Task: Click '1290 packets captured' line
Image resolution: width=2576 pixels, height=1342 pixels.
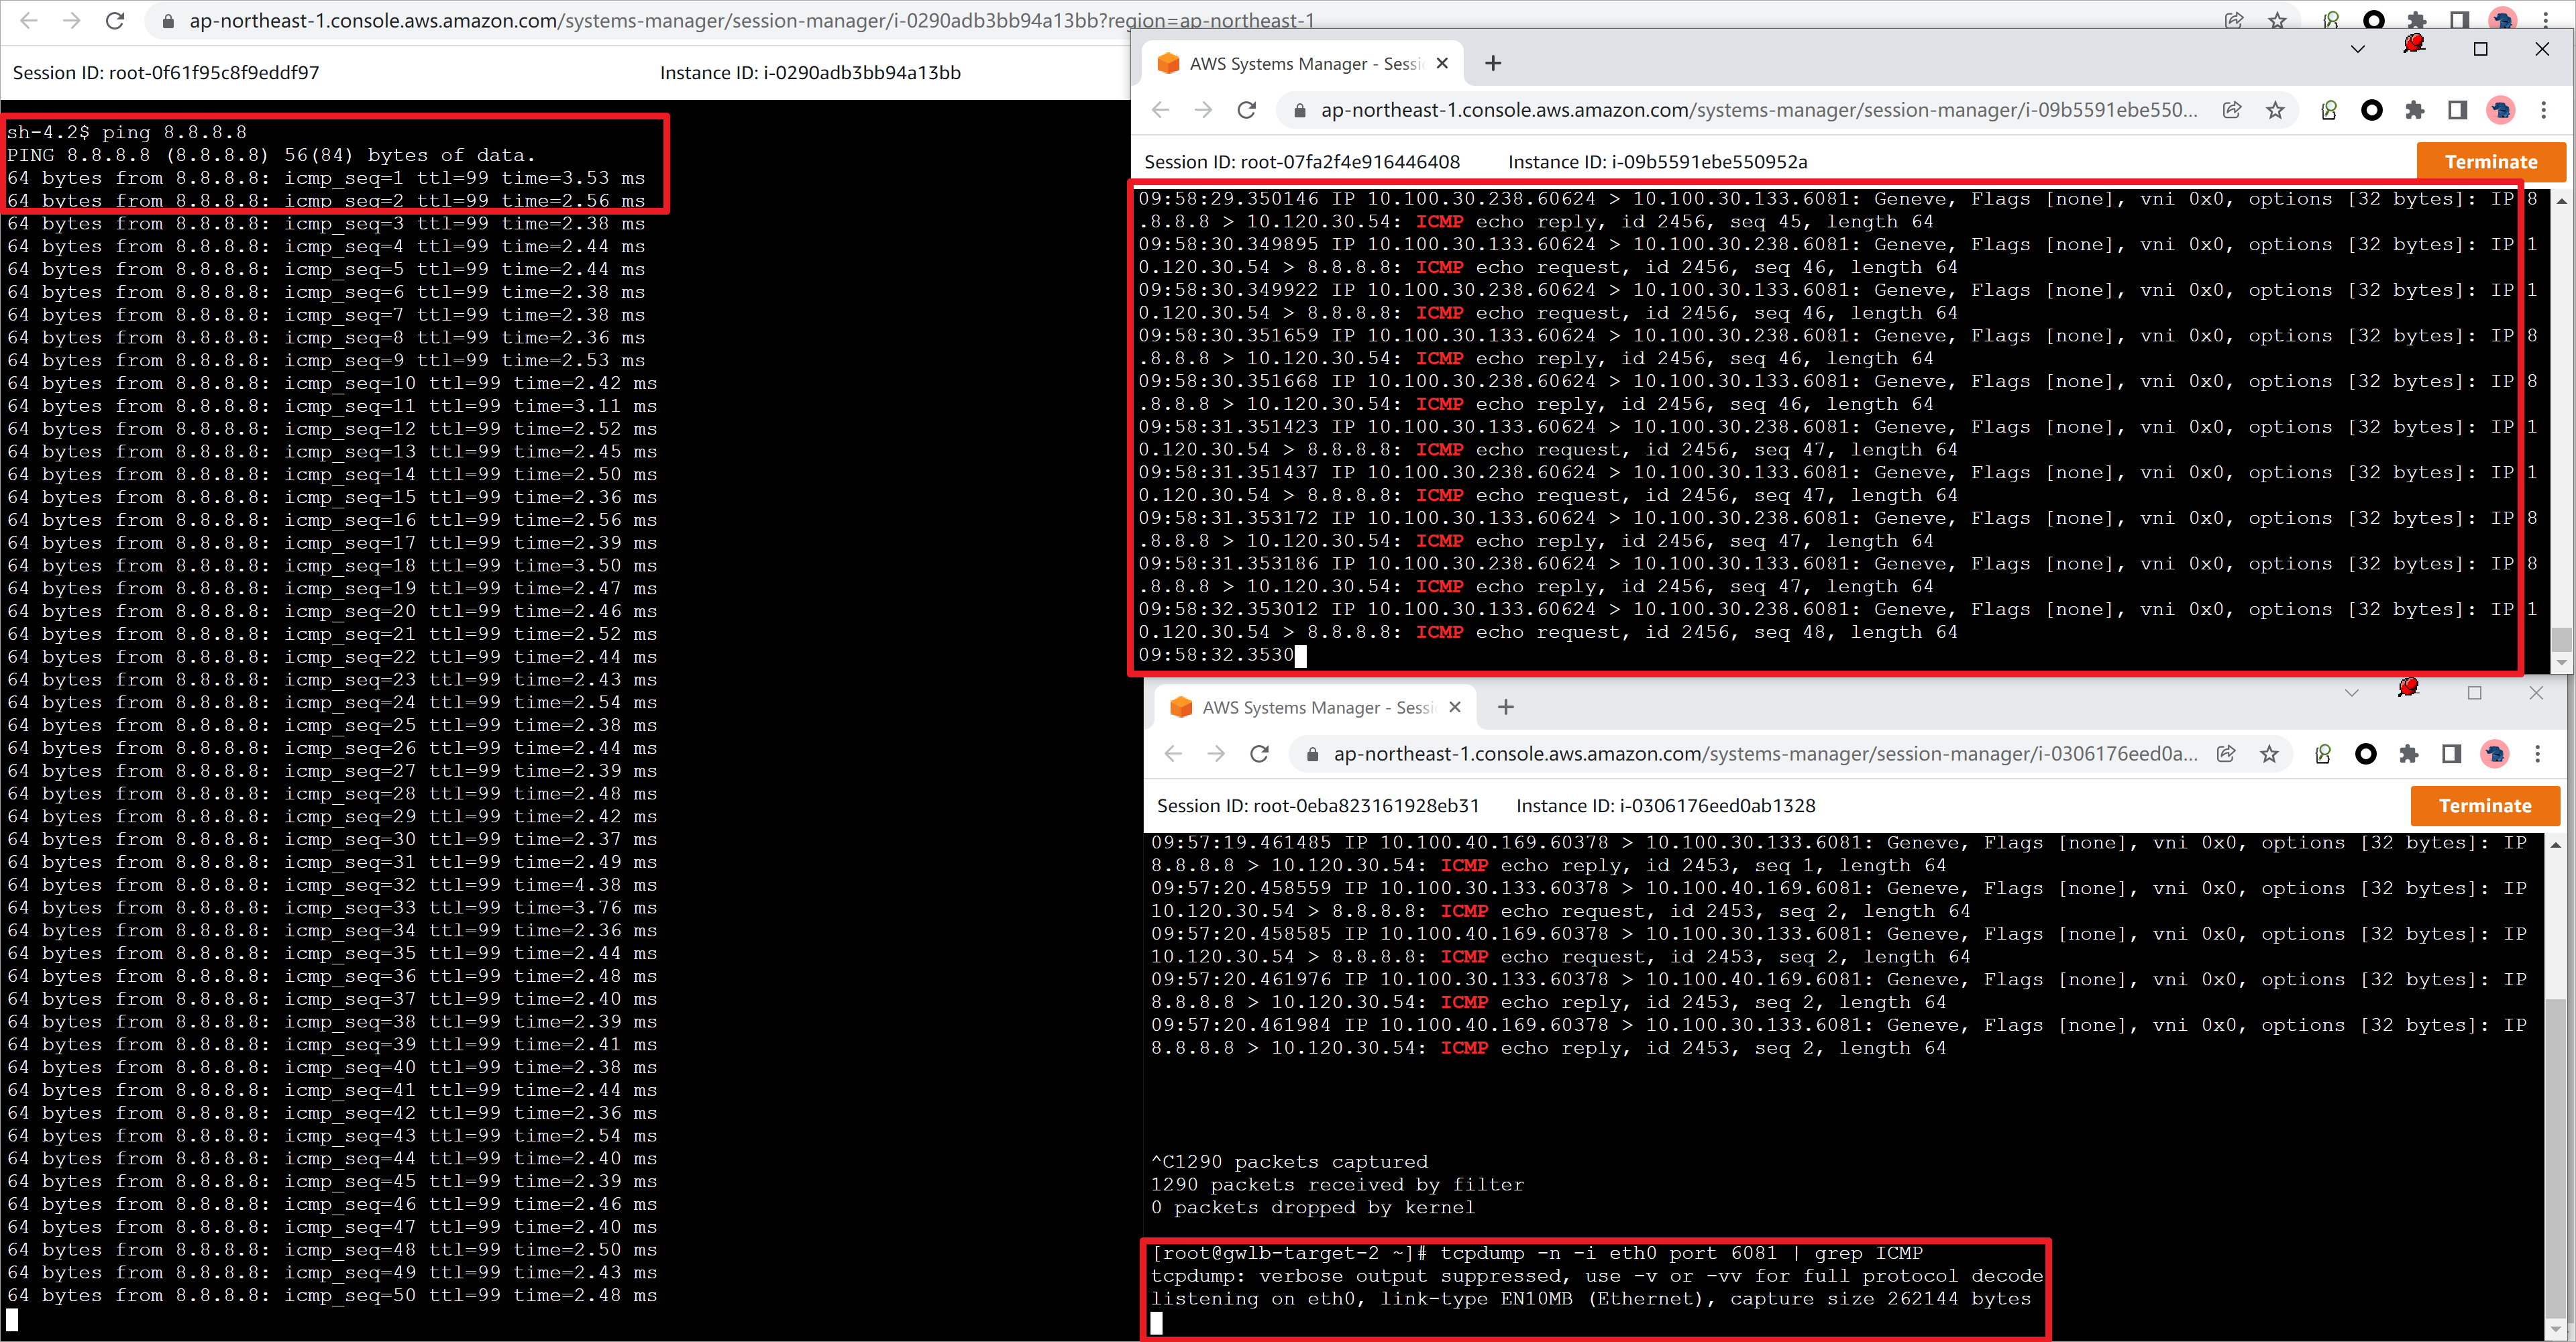Action: tap(1290, 1162)
